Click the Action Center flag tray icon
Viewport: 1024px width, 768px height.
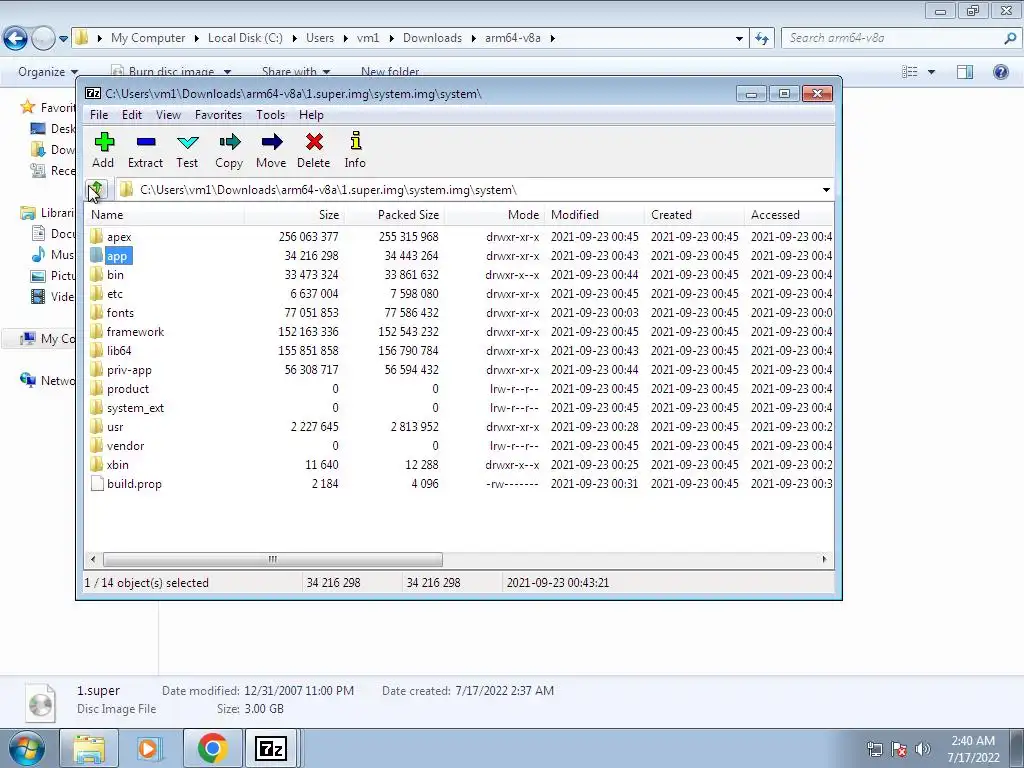point(899,749)
